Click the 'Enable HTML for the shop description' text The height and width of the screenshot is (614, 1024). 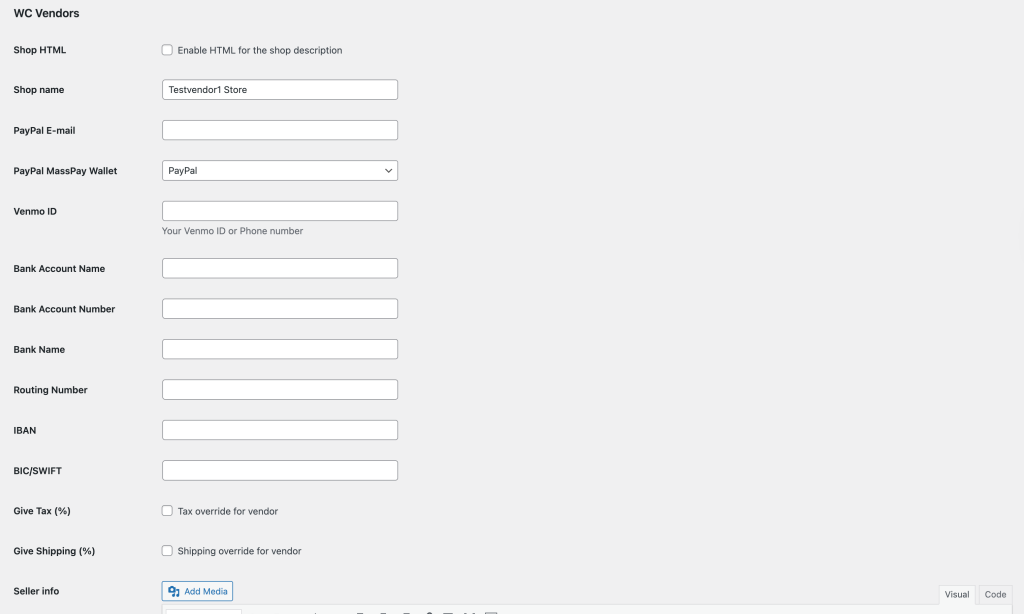(x=260, y=50)
